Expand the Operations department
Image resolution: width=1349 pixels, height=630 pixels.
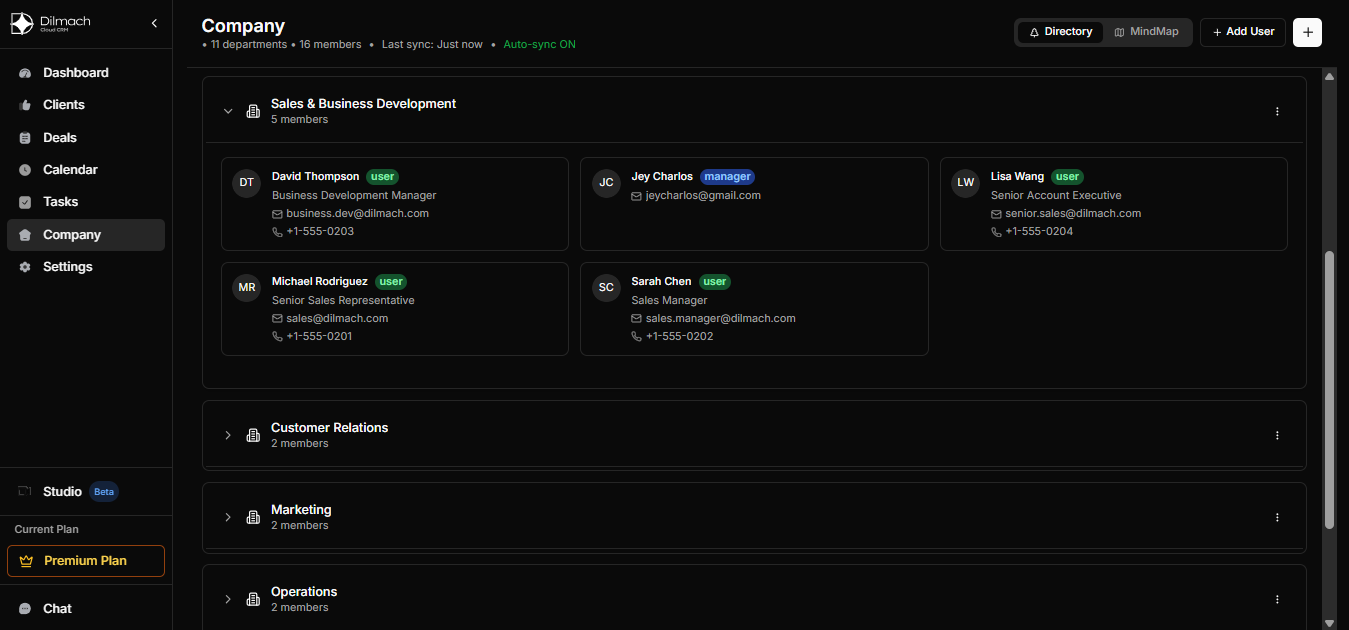228,599
